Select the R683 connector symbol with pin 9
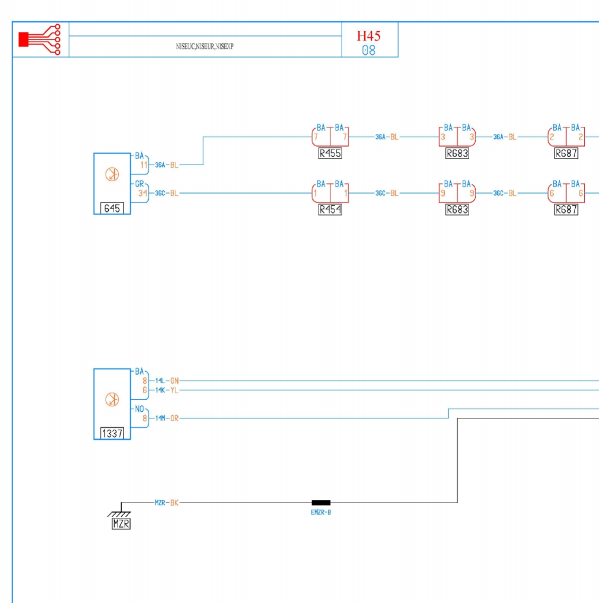599x603 pixels. click(457, 193)
